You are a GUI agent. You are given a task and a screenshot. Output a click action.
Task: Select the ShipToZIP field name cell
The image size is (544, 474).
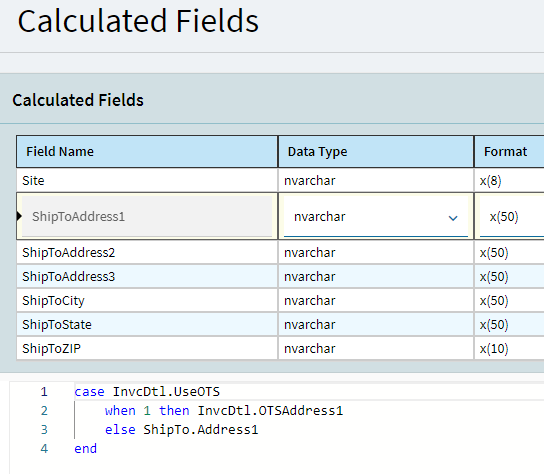click(x=147, y=348)
